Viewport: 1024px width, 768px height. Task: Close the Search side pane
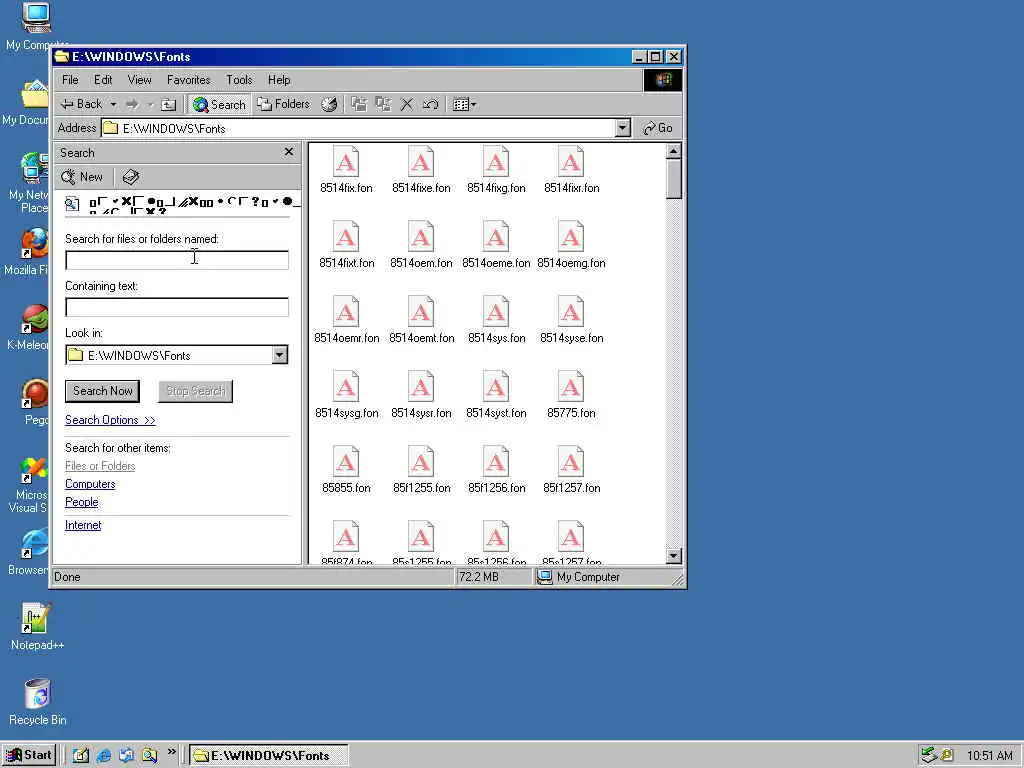tap(289, 152)
